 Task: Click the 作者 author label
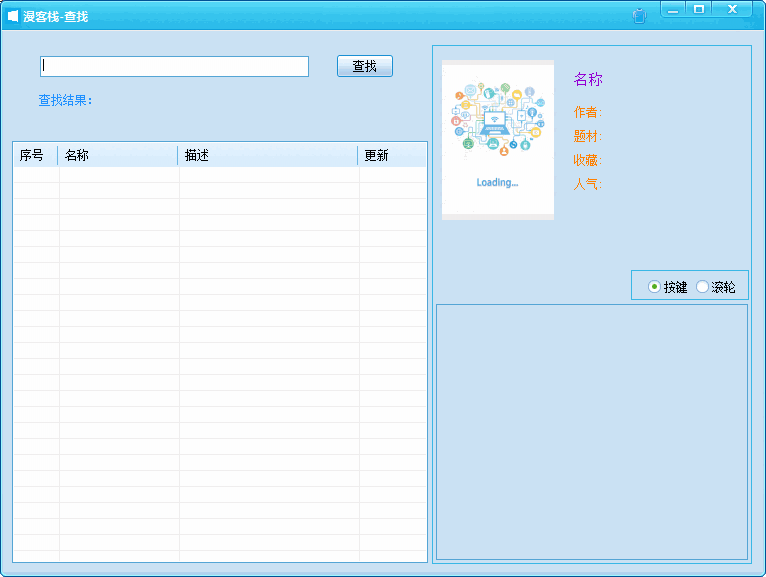[587, 112]
